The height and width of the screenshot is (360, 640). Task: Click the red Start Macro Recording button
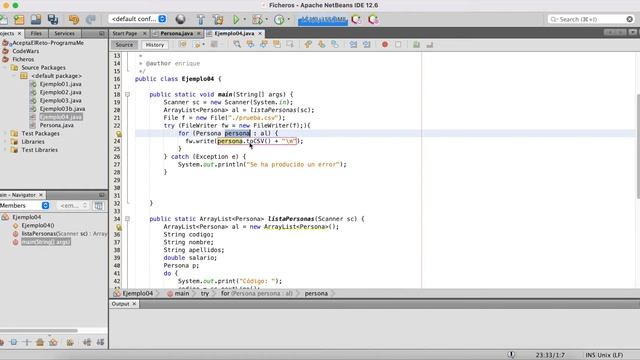384,44
